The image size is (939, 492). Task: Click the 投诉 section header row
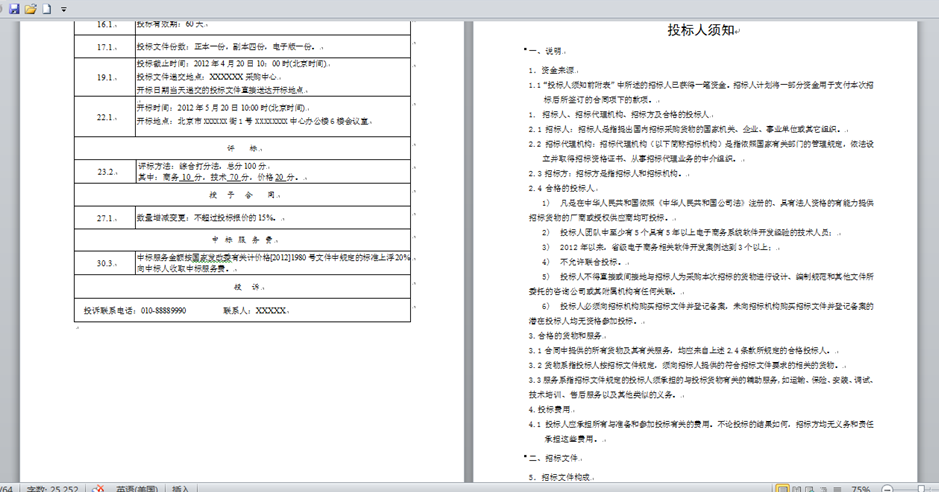click(x=243, y=287)
